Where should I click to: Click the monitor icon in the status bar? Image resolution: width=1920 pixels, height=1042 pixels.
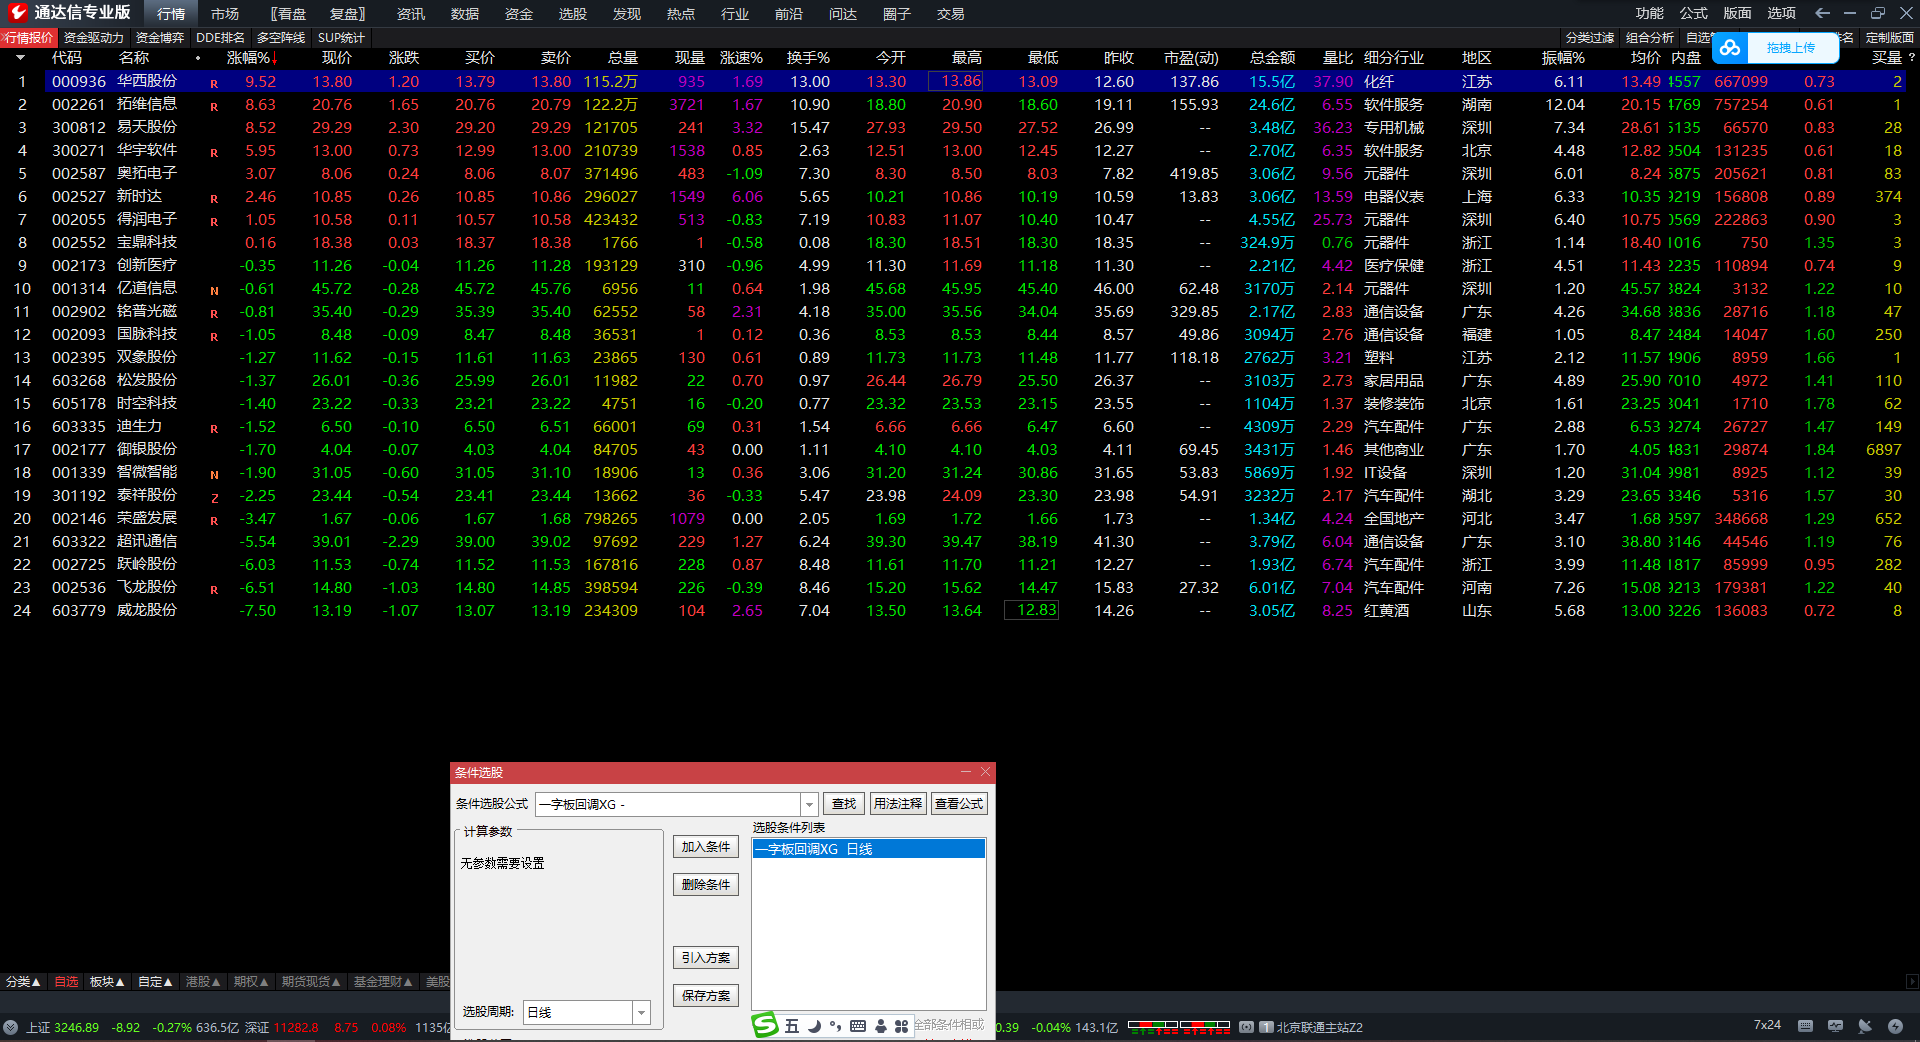point(1835,1026)
